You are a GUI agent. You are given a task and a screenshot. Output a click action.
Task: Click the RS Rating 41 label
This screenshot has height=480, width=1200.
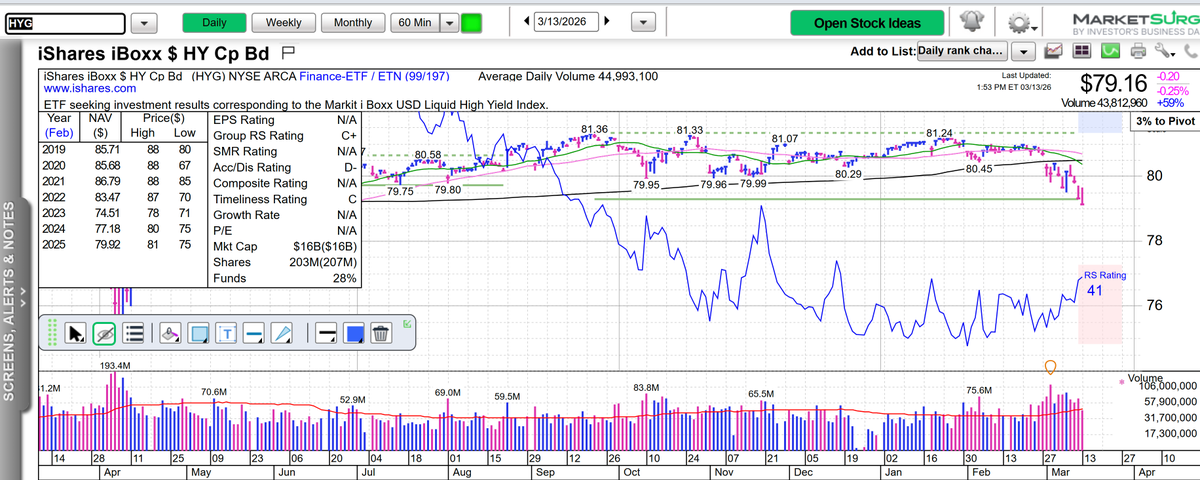[x=1105, y=284]
